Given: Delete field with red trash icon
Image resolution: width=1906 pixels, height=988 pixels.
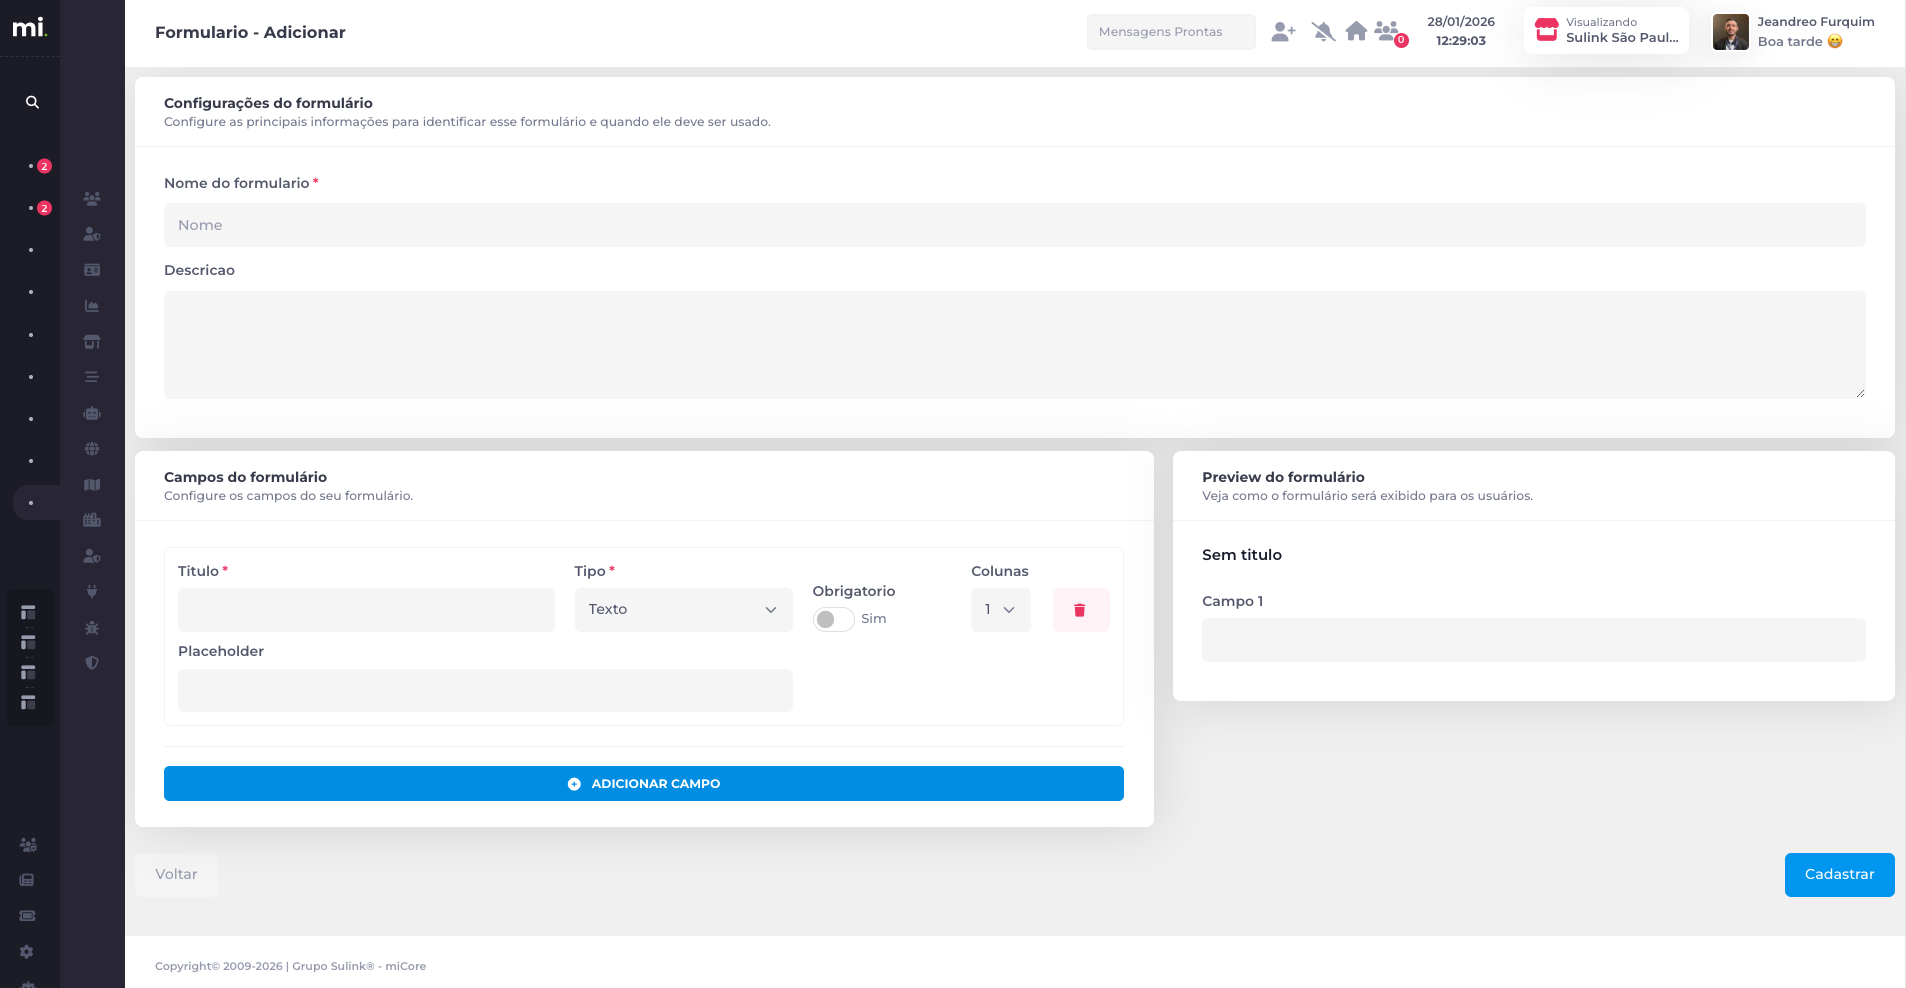Looking at the screenshot, I should click(x=1080, y=610).
